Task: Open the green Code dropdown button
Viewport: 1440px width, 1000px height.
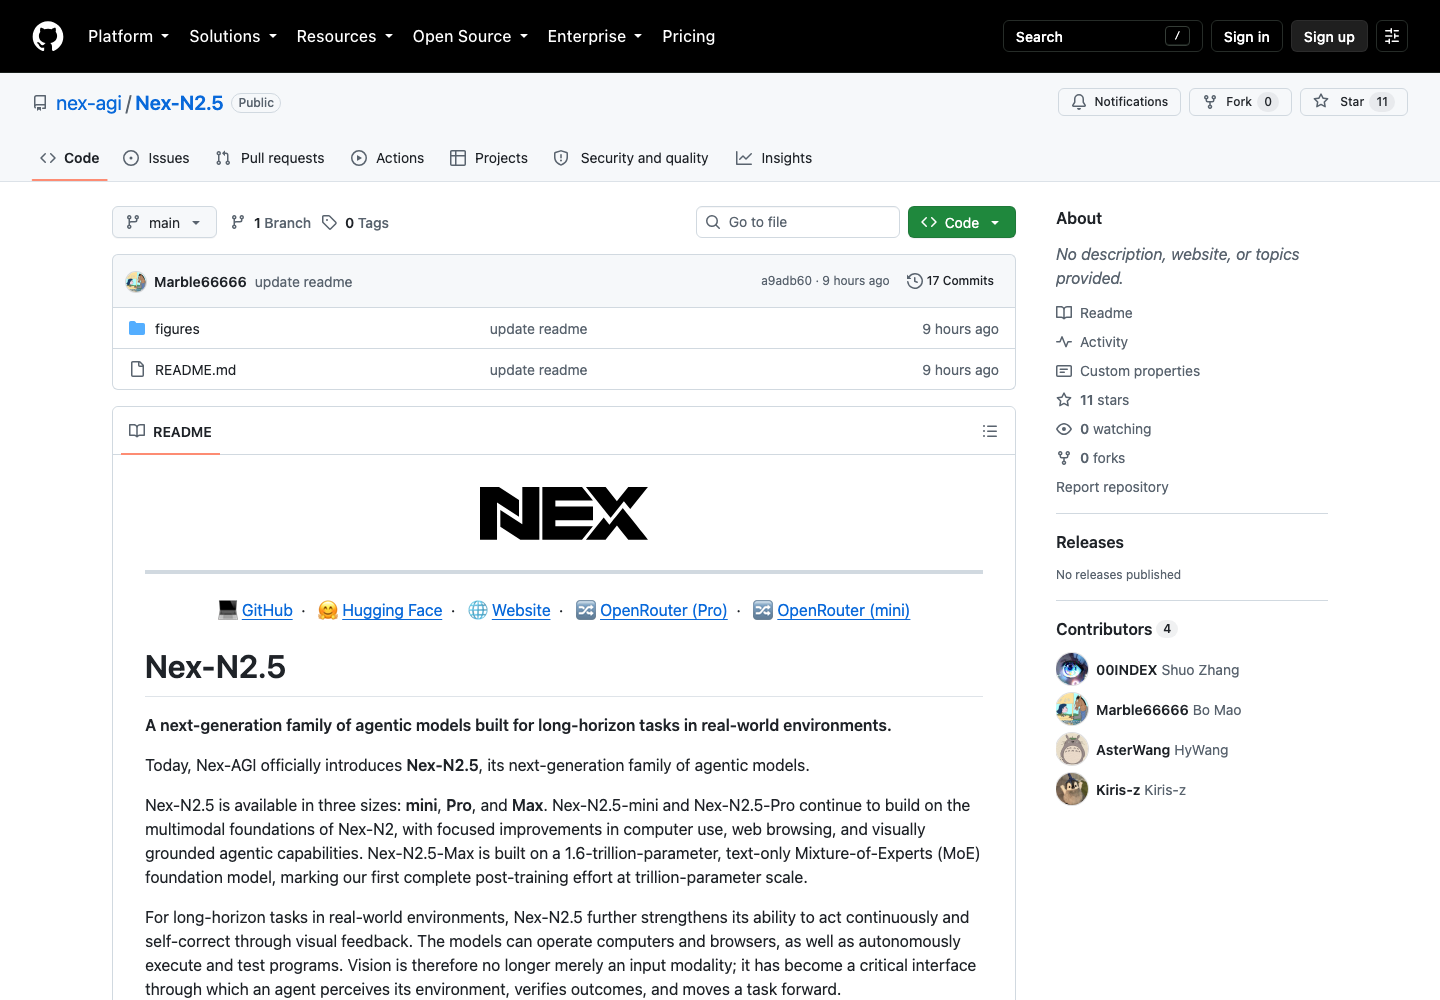Action: 962,222
